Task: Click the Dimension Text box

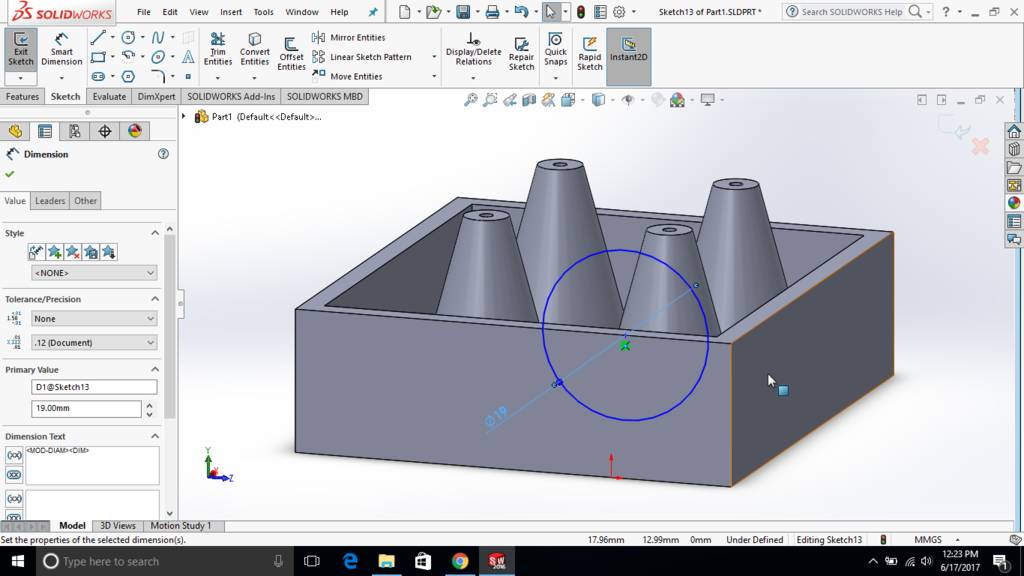Action: pyautogui.click(x=92, y=466)
